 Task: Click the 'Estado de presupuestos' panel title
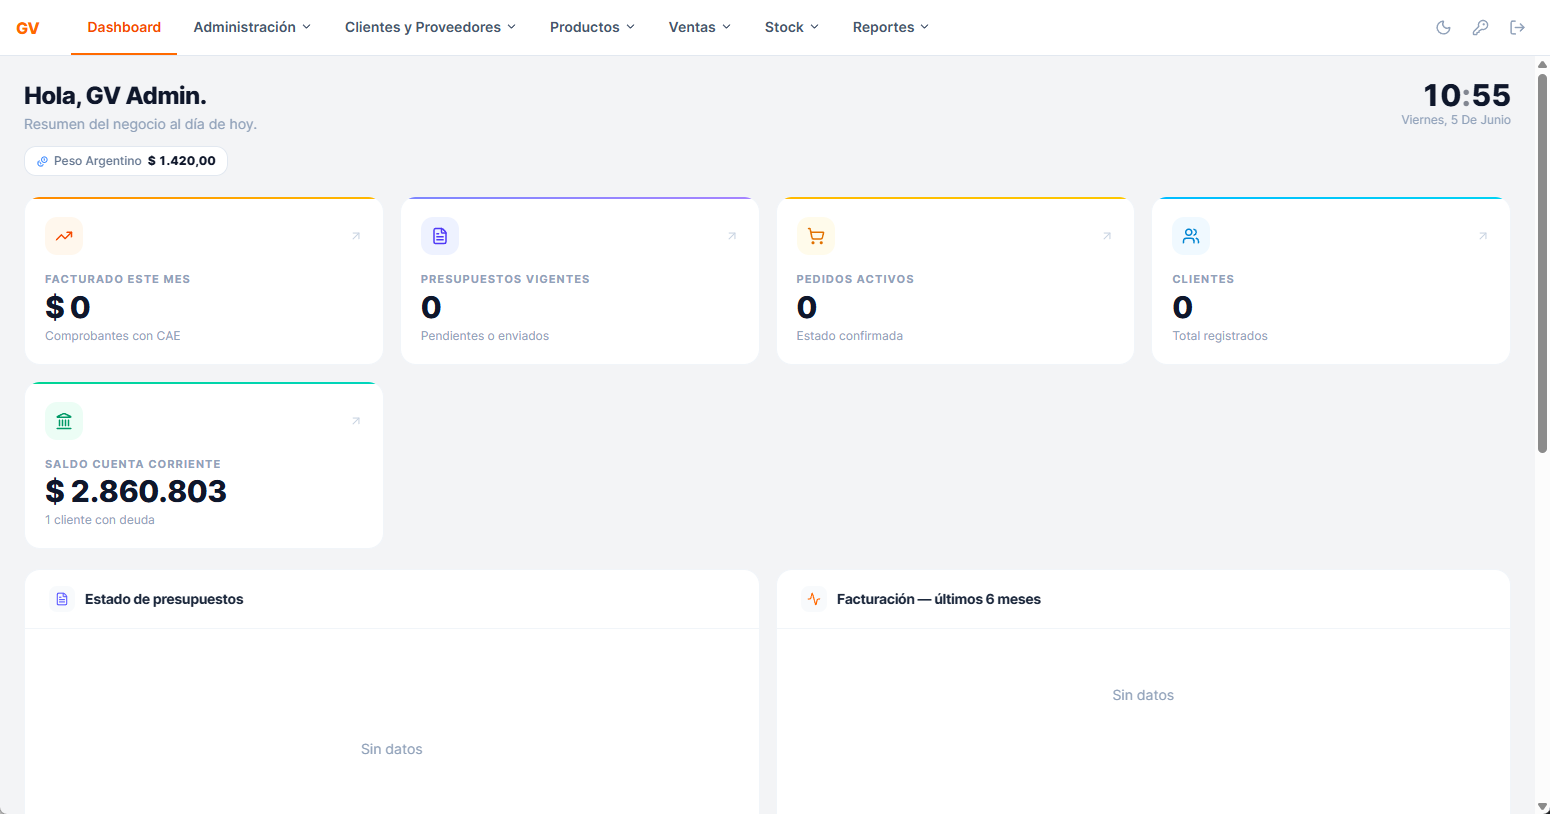[x=164, y=599]
